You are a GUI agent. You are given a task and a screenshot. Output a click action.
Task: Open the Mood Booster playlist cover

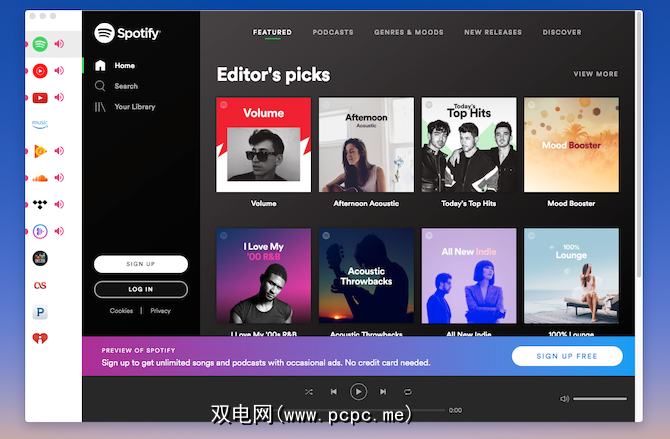[x=571, y=144]
